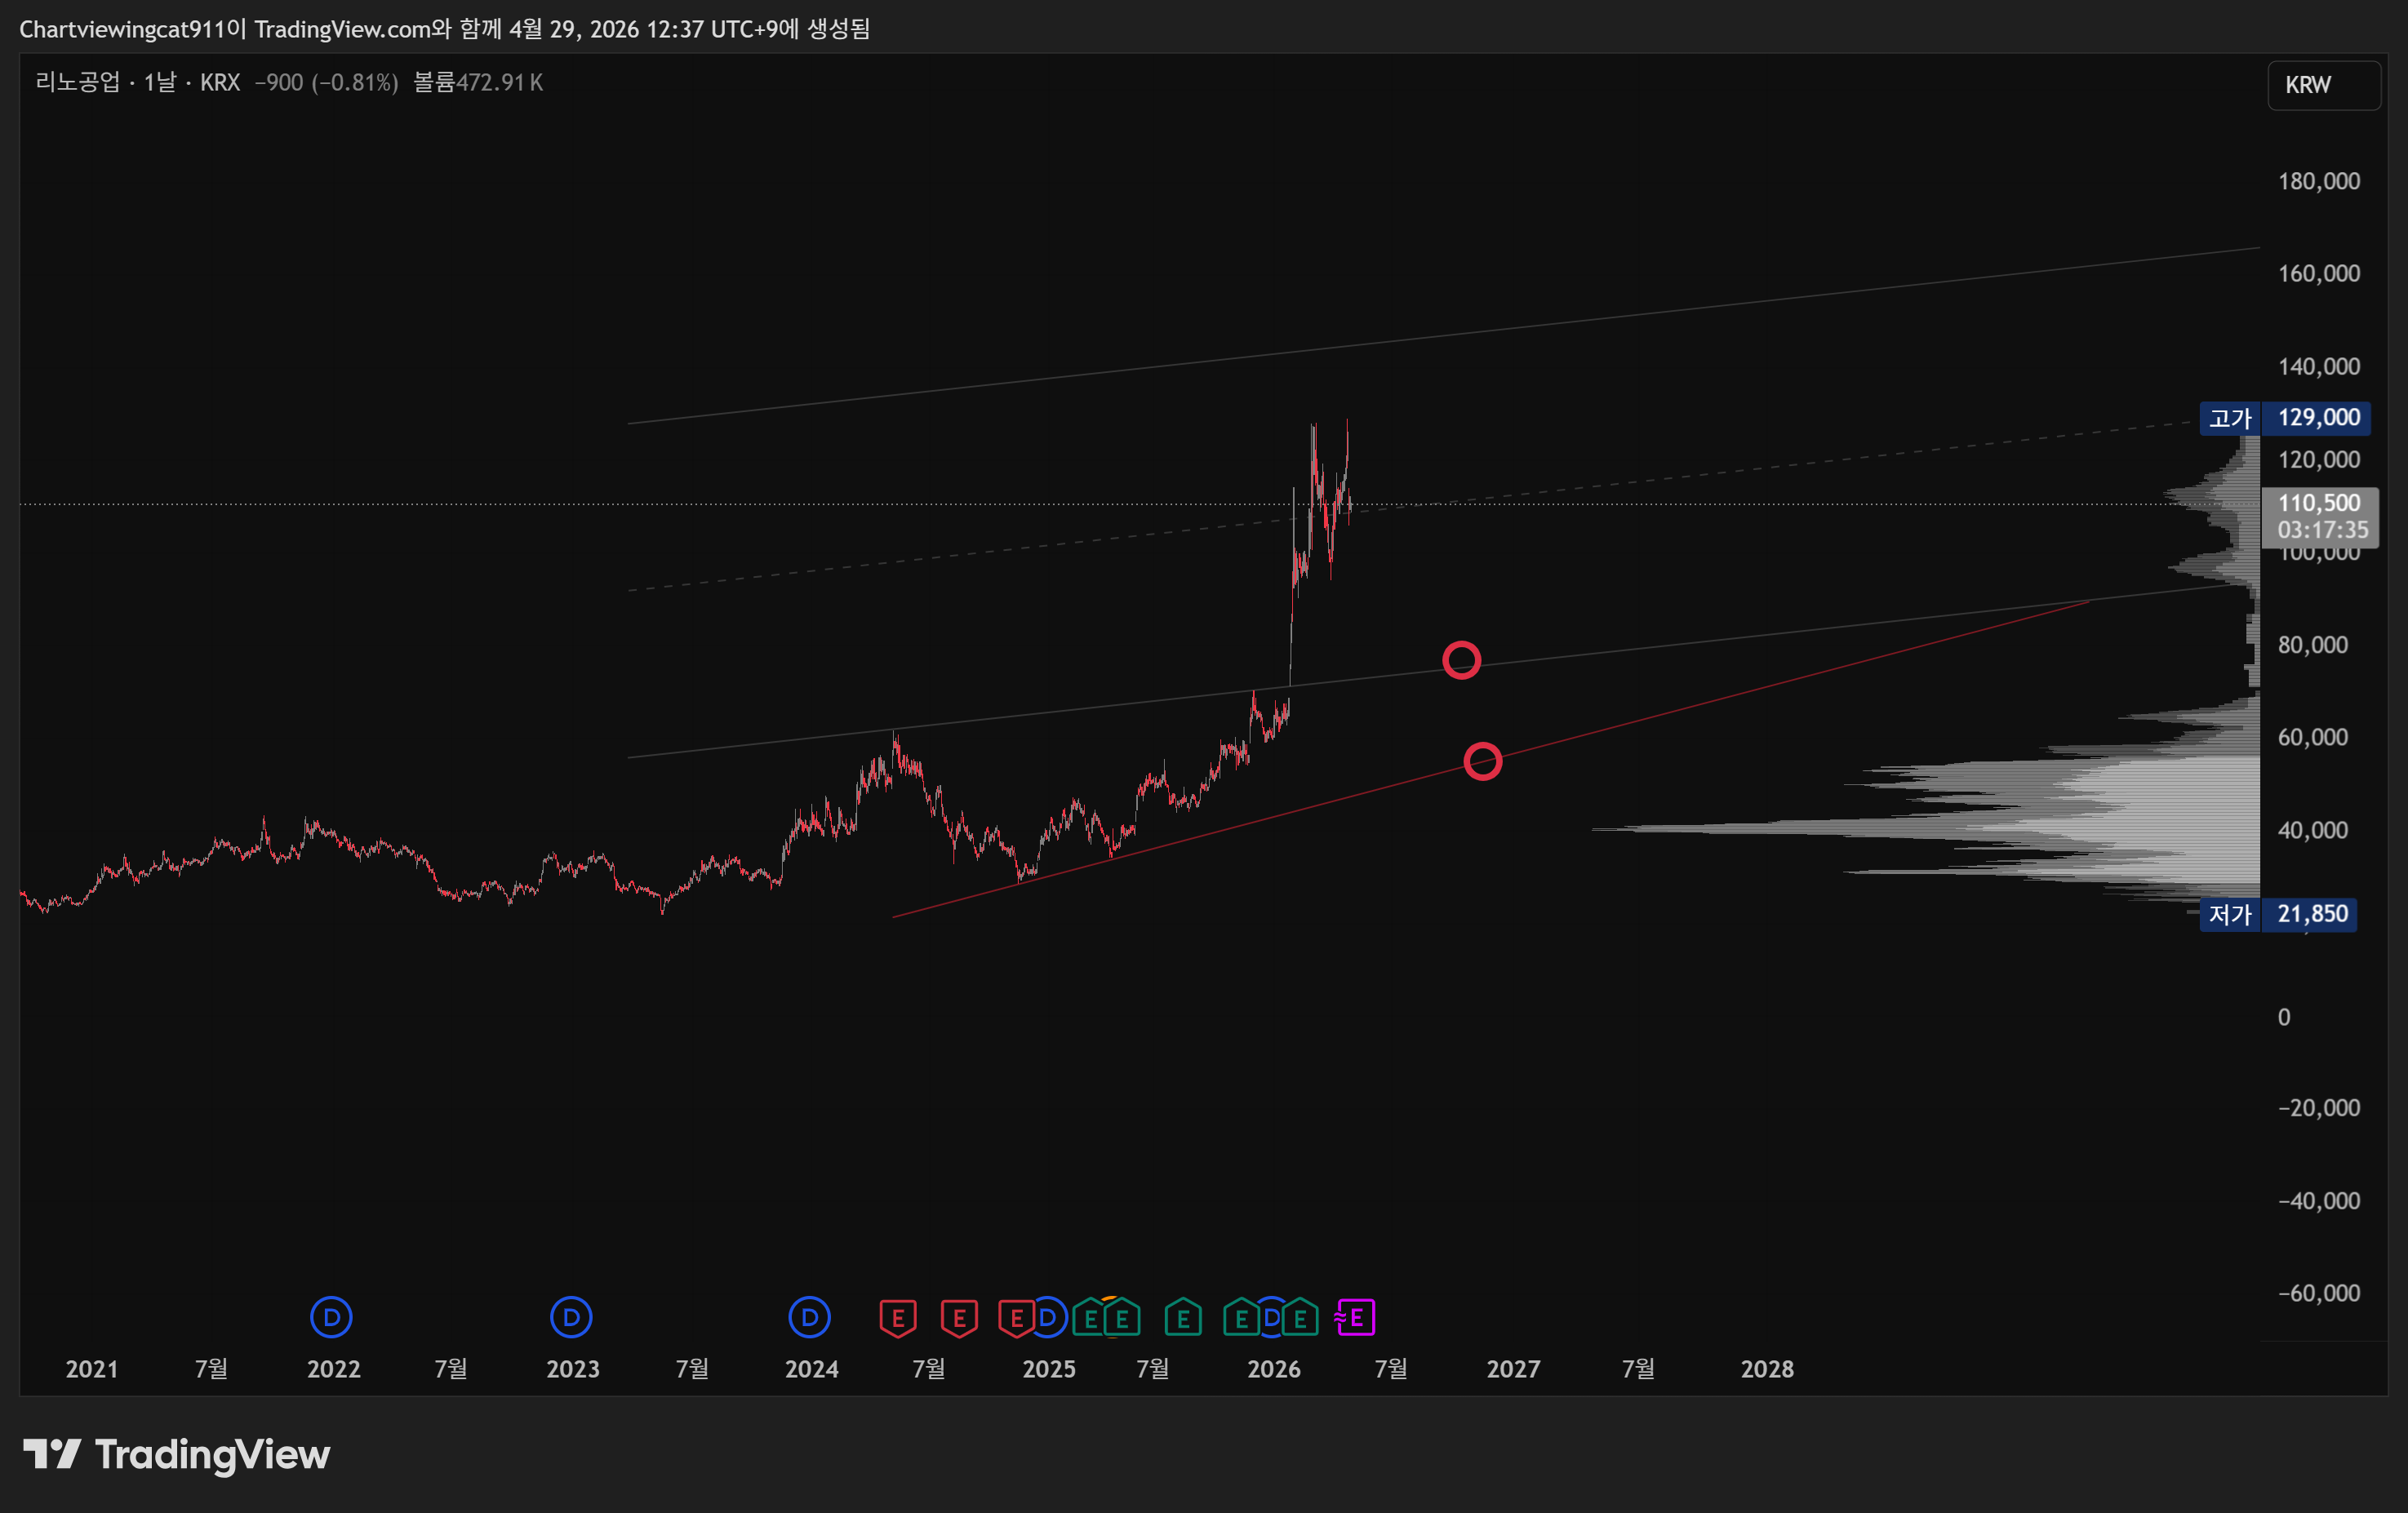Click the leftmost red earnings E marker
Viewport: 2408px width, 1513px height.
tap(897, 1318)
